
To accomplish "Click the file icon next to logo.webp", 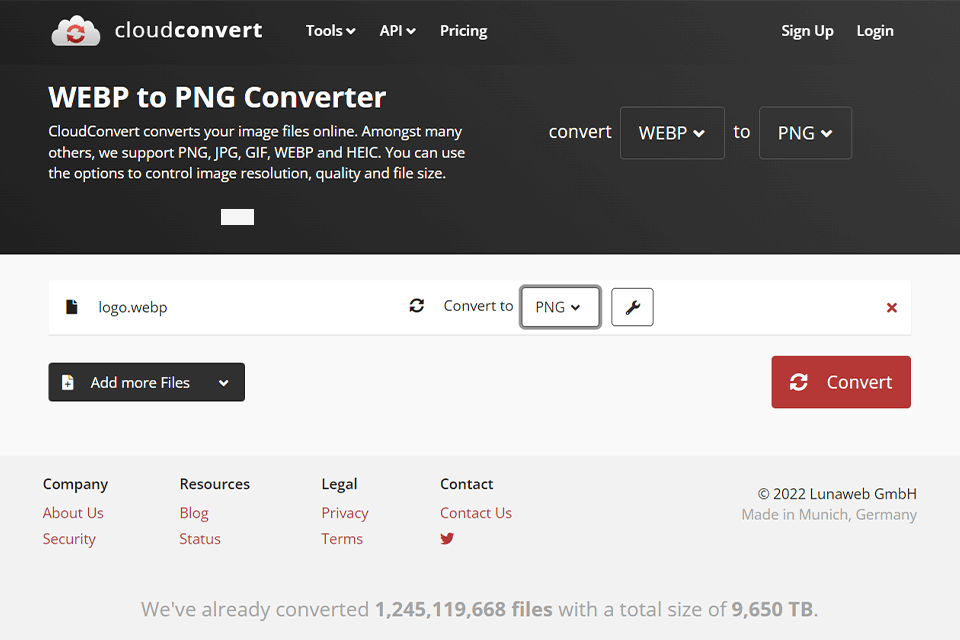I will click(x=72, y=307).
